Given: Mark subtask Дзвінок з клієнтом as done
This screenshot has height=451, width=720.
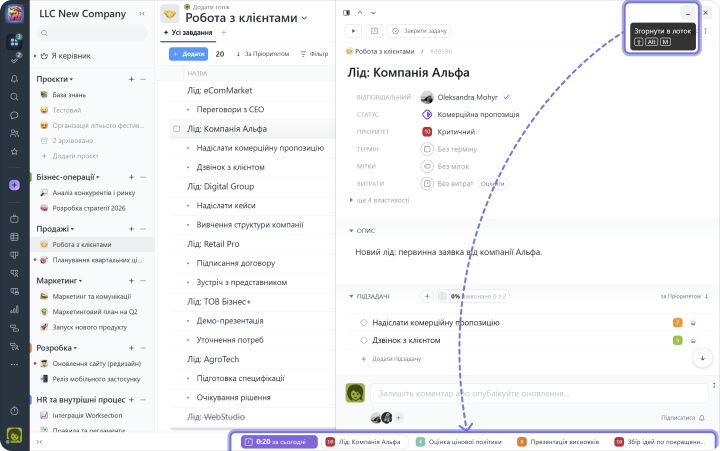Looking at the screenshot, I should (x=363, y=340).
